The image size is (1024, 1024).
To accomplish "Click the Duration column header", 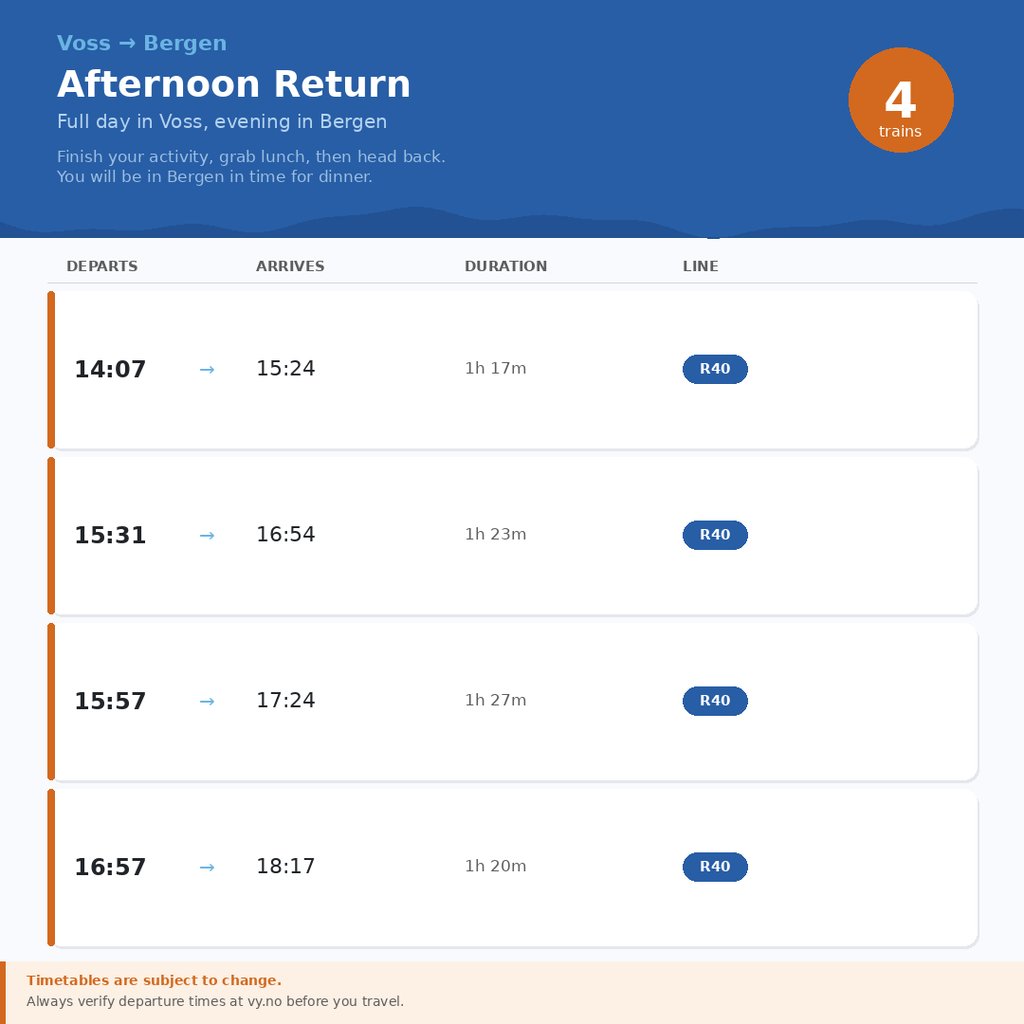I will (505, 266).
